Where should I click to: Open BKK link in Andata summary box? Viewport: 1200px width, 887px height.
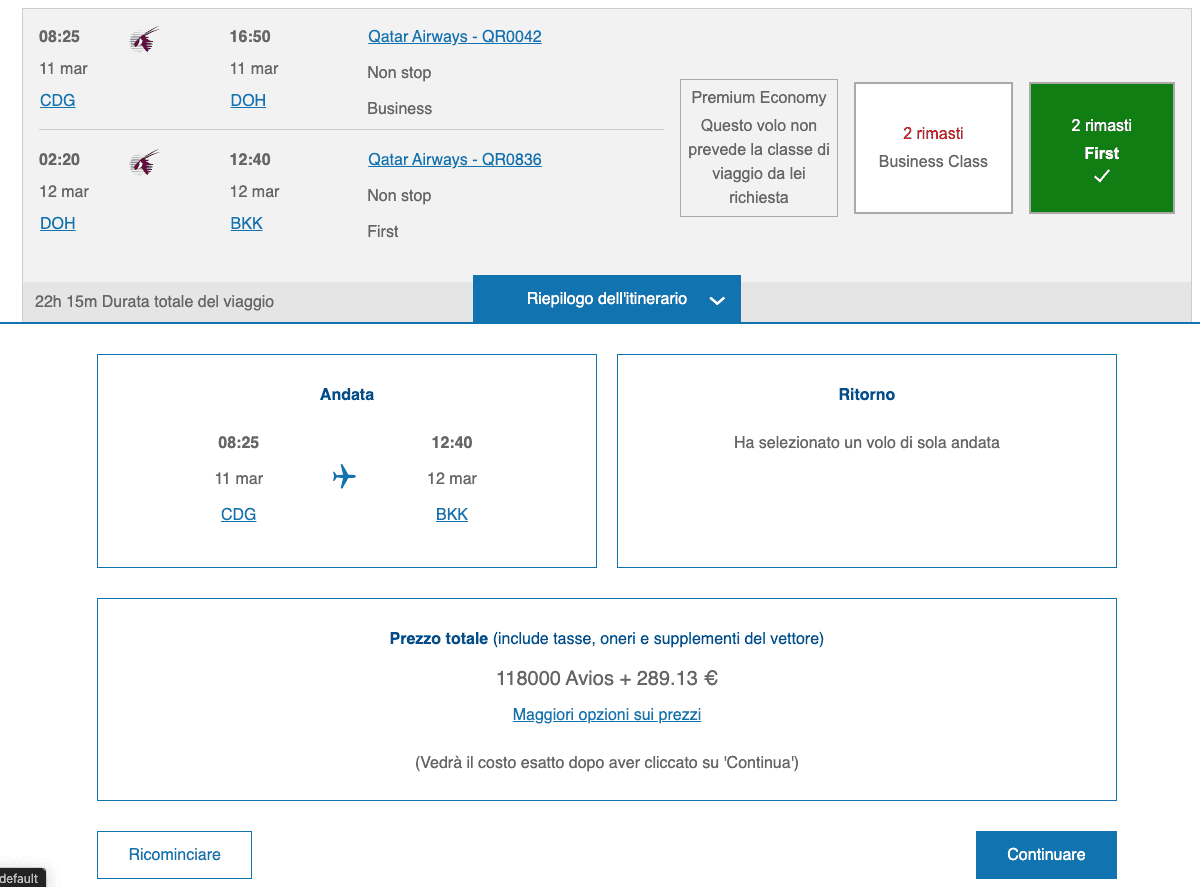[452, 514]
